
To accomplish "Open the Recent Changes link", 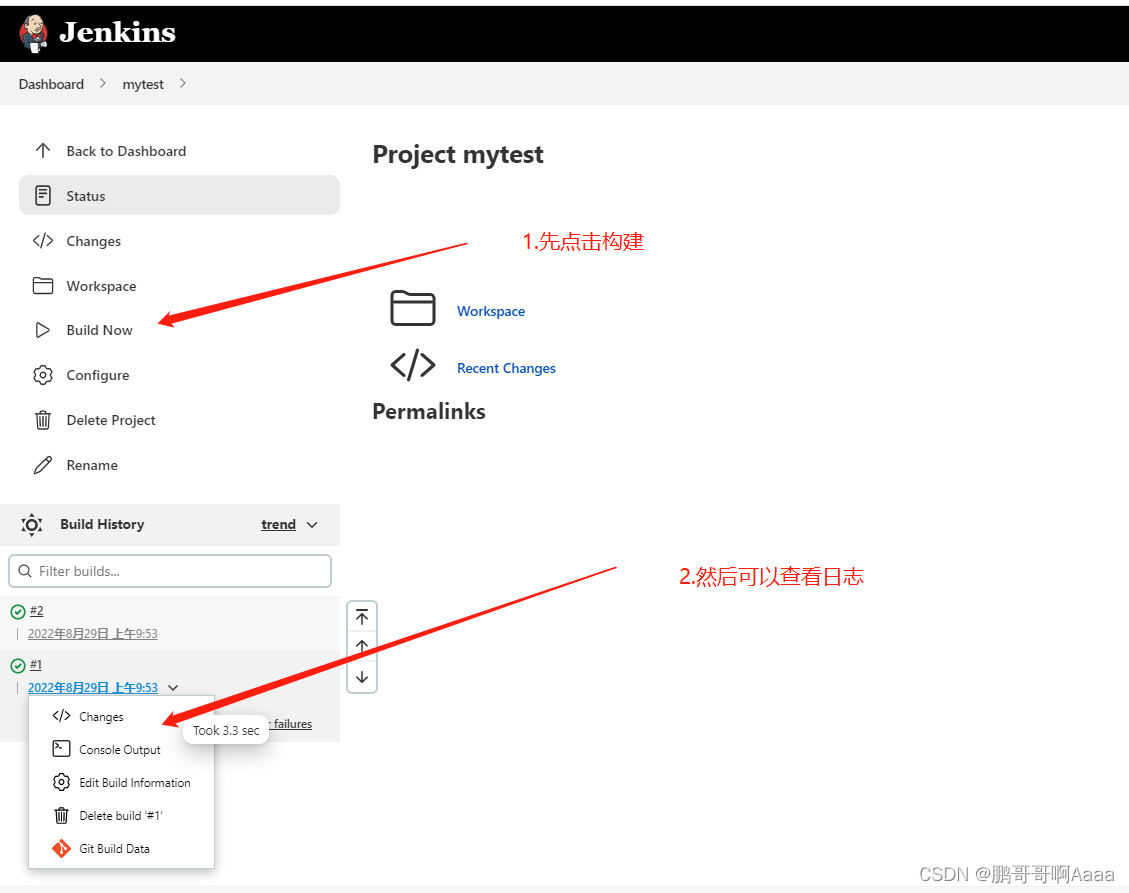I will [506, 368].
